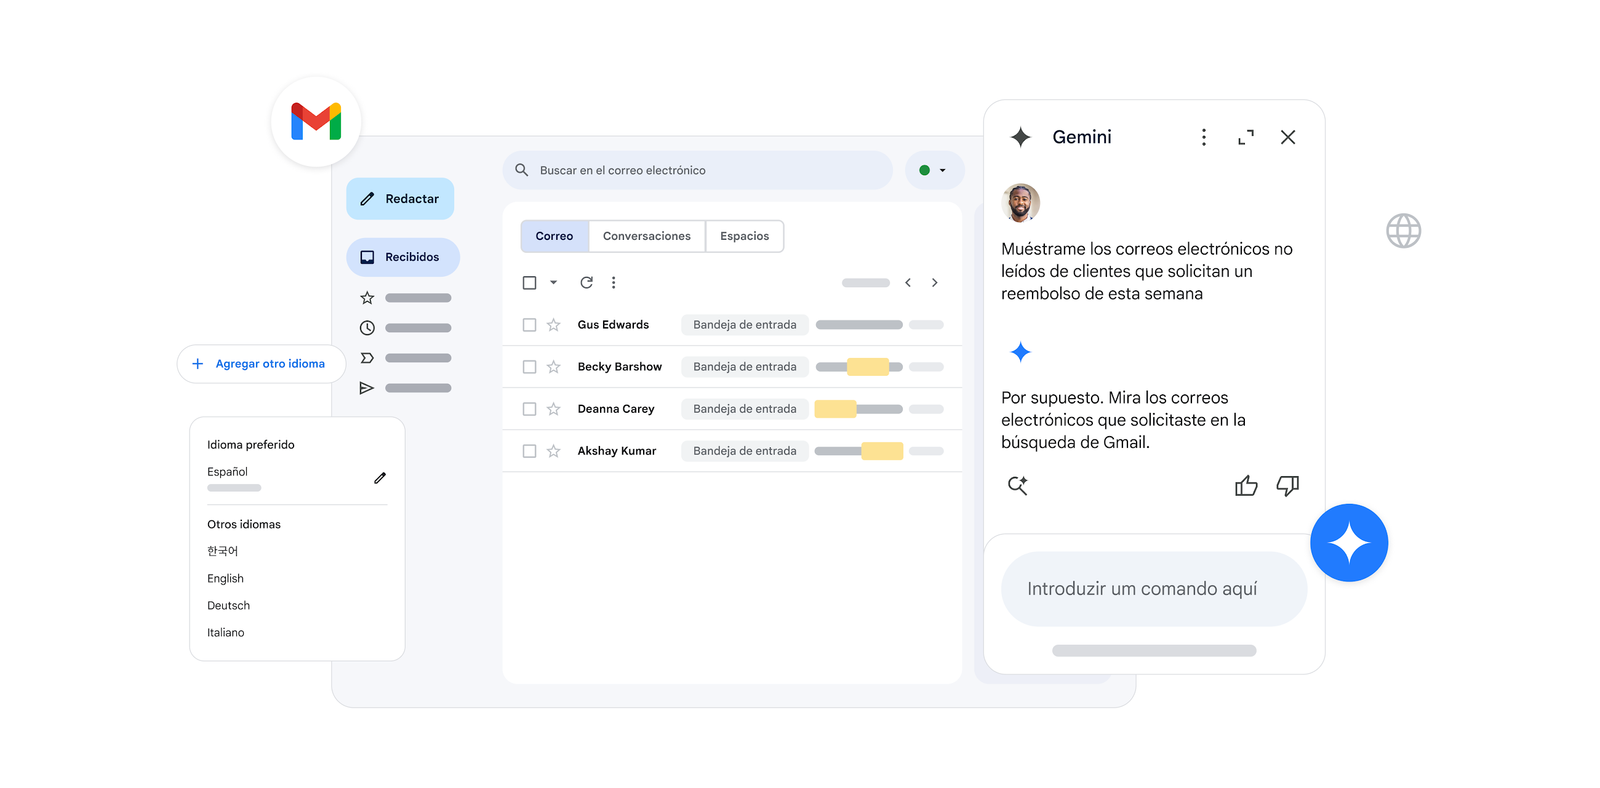The image size is (1600, 788).
Task: Expand the Gemini panel to full size
Action: click(x=1245, y=137)
